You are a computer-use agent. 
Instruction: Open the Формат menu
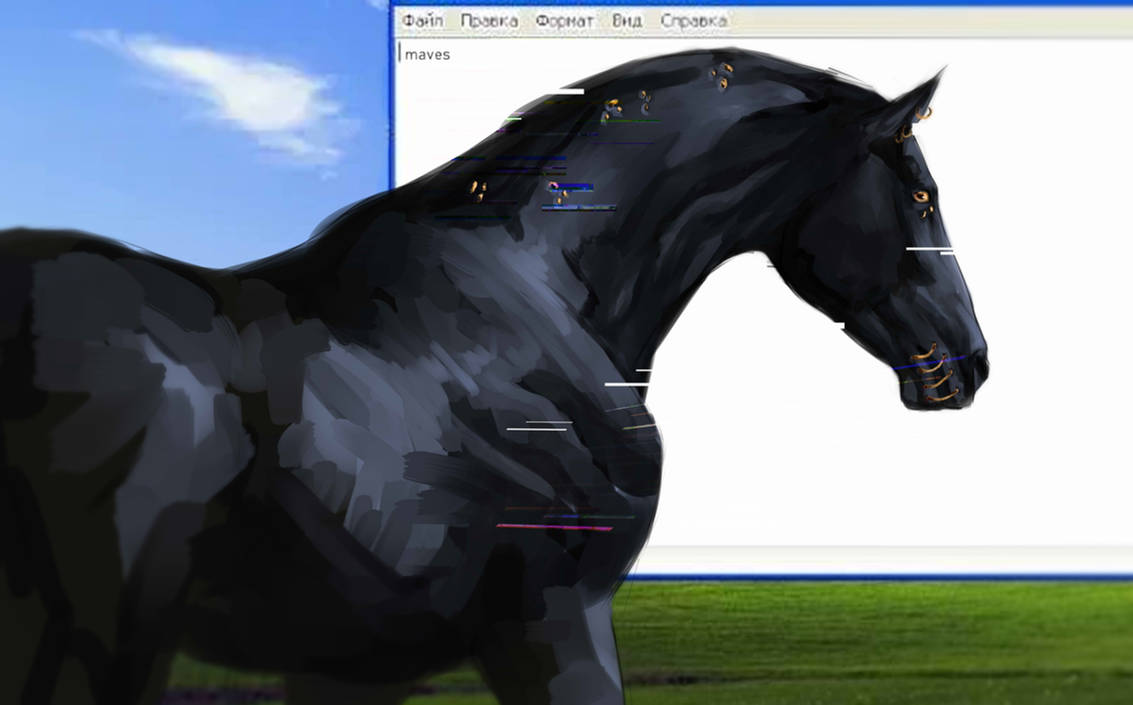pyautogui.click(x=564, y=22)
